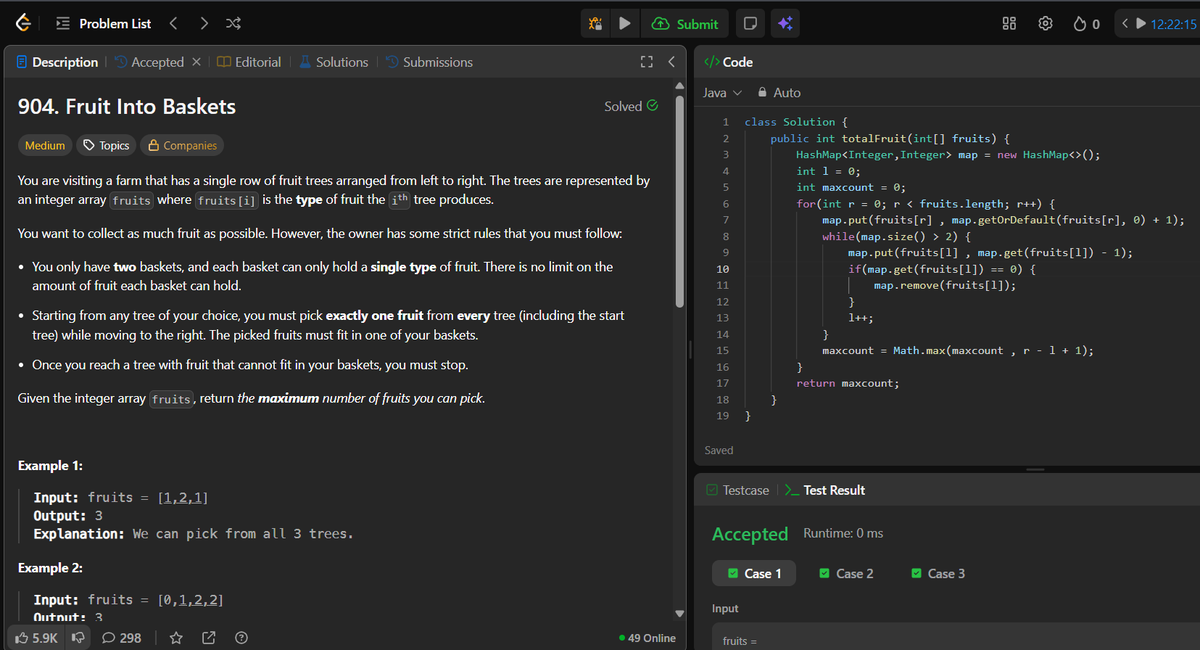Screen dimensions: 1200x650
Task: Open the help question mark icon
Action: point(240,637)
